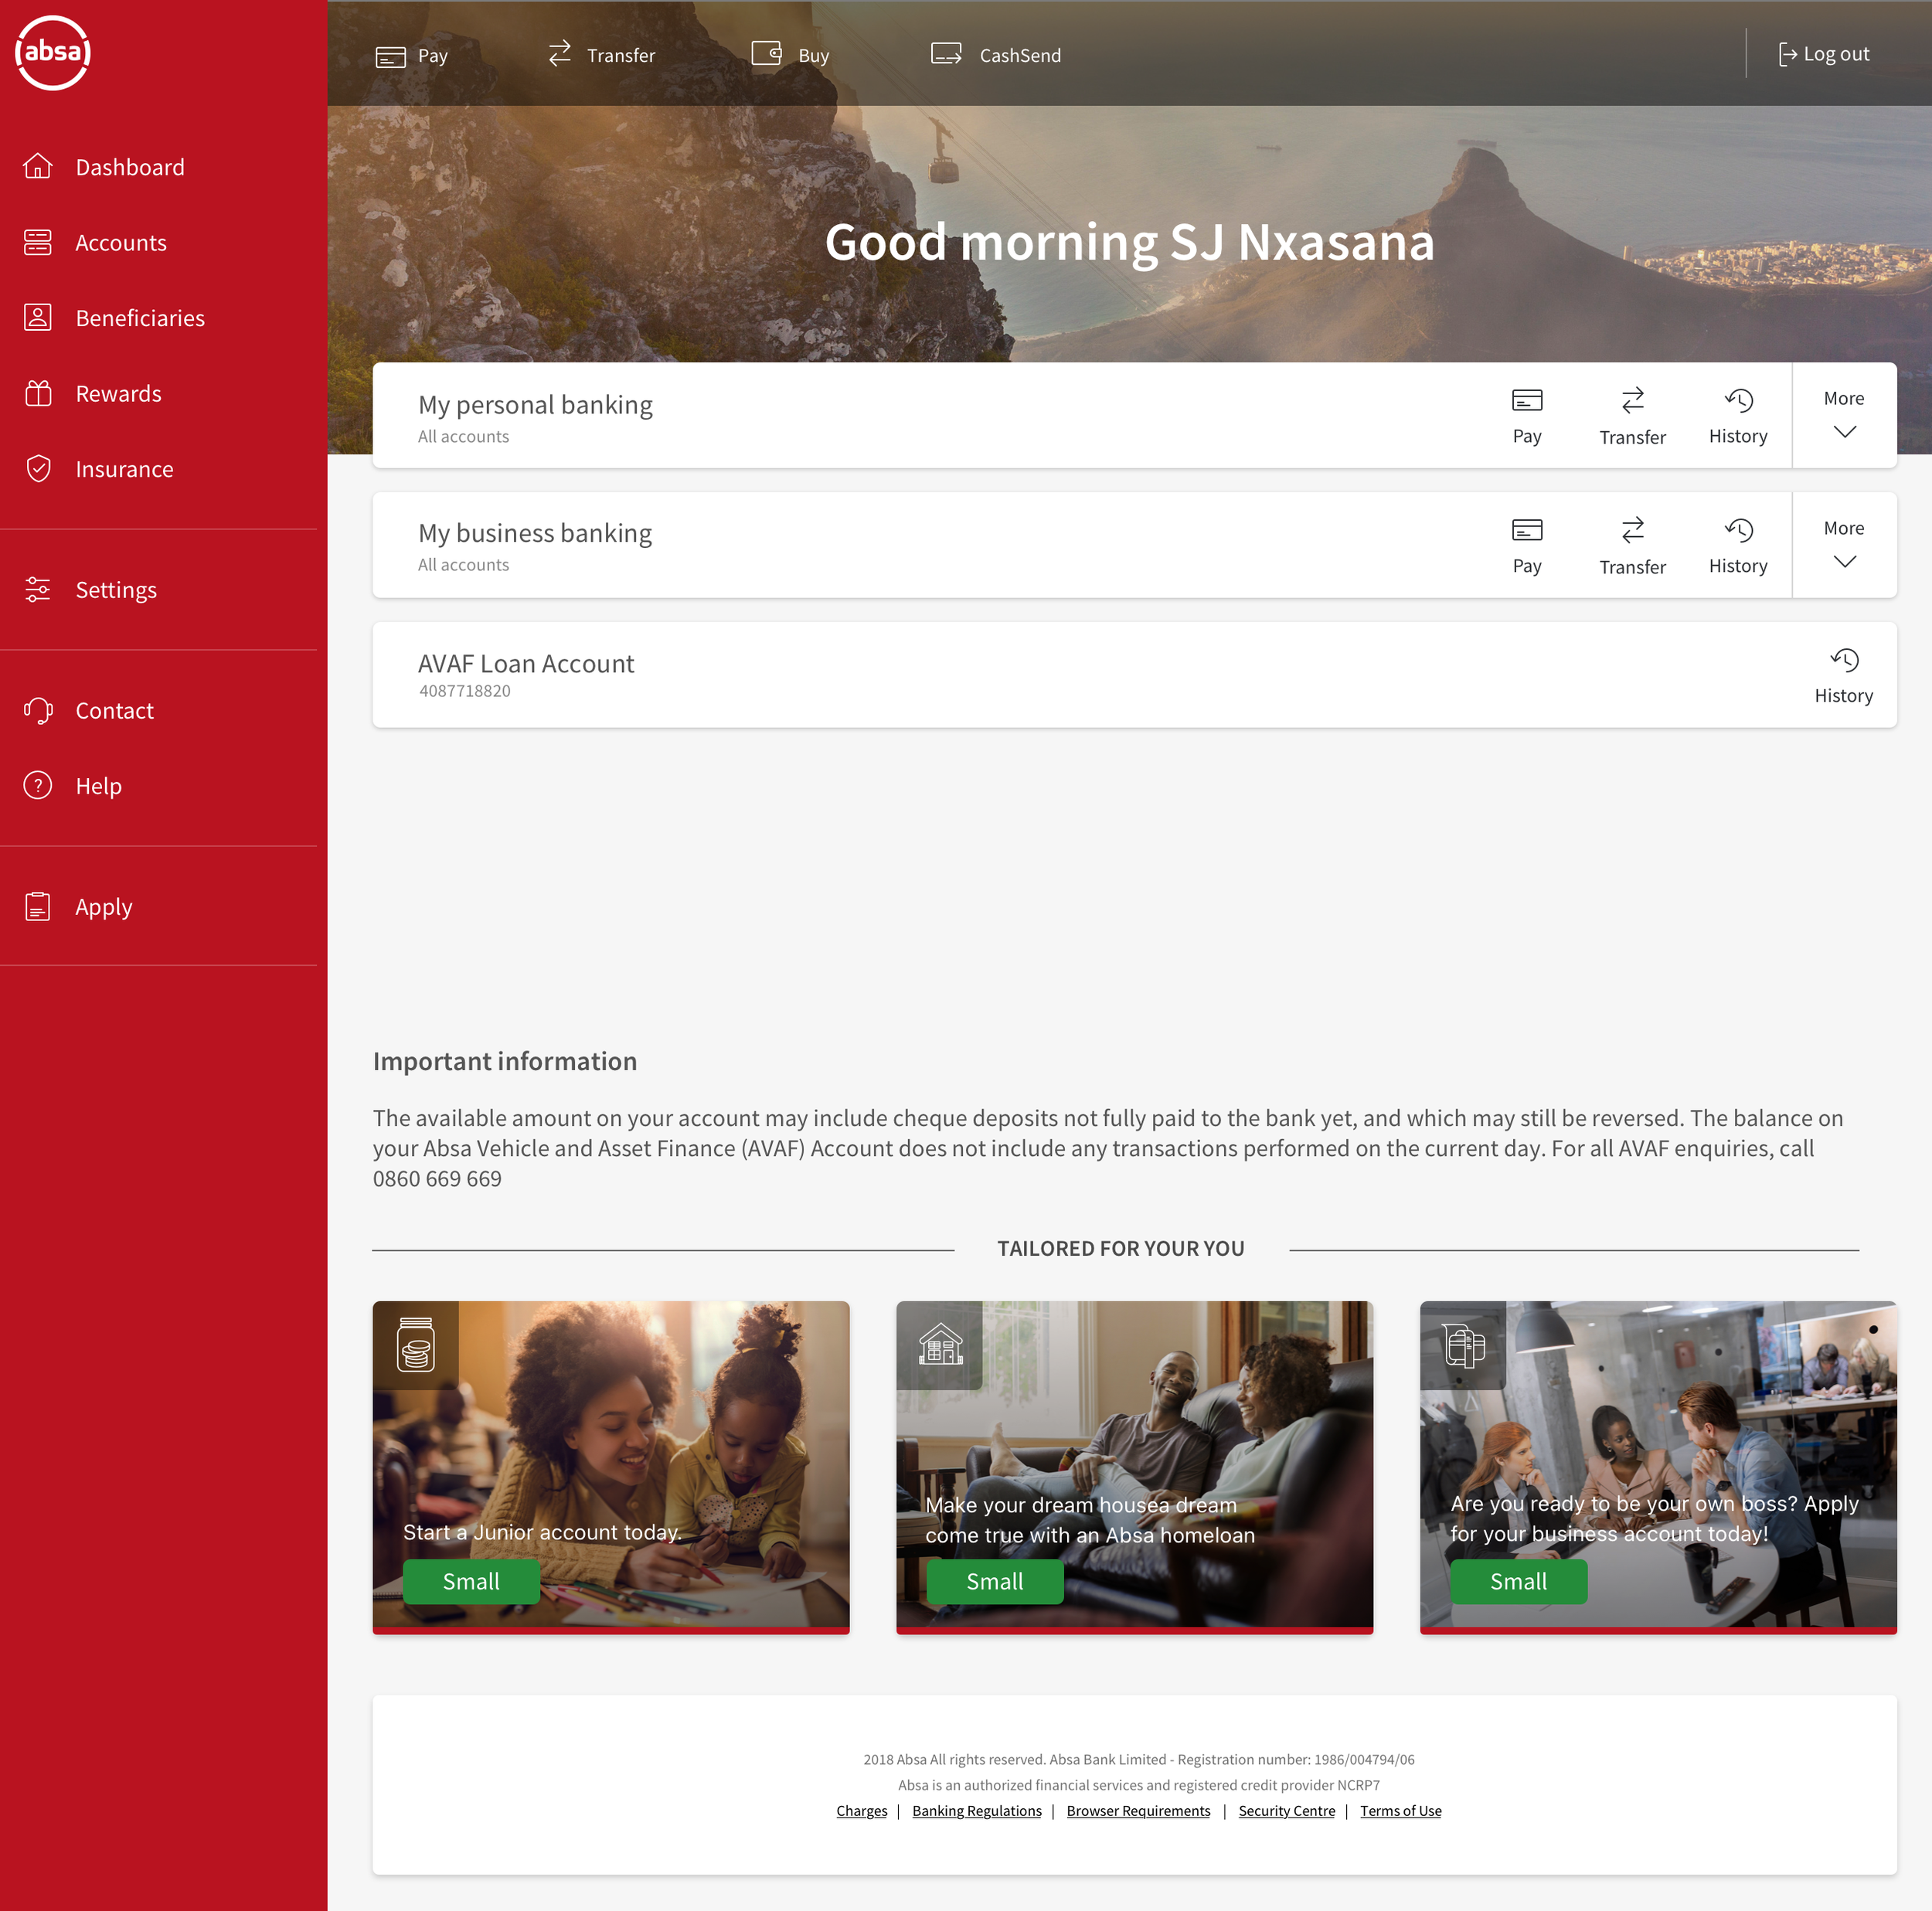
Task: Open Banking Regulations footer link
Action: (977, 1811)
